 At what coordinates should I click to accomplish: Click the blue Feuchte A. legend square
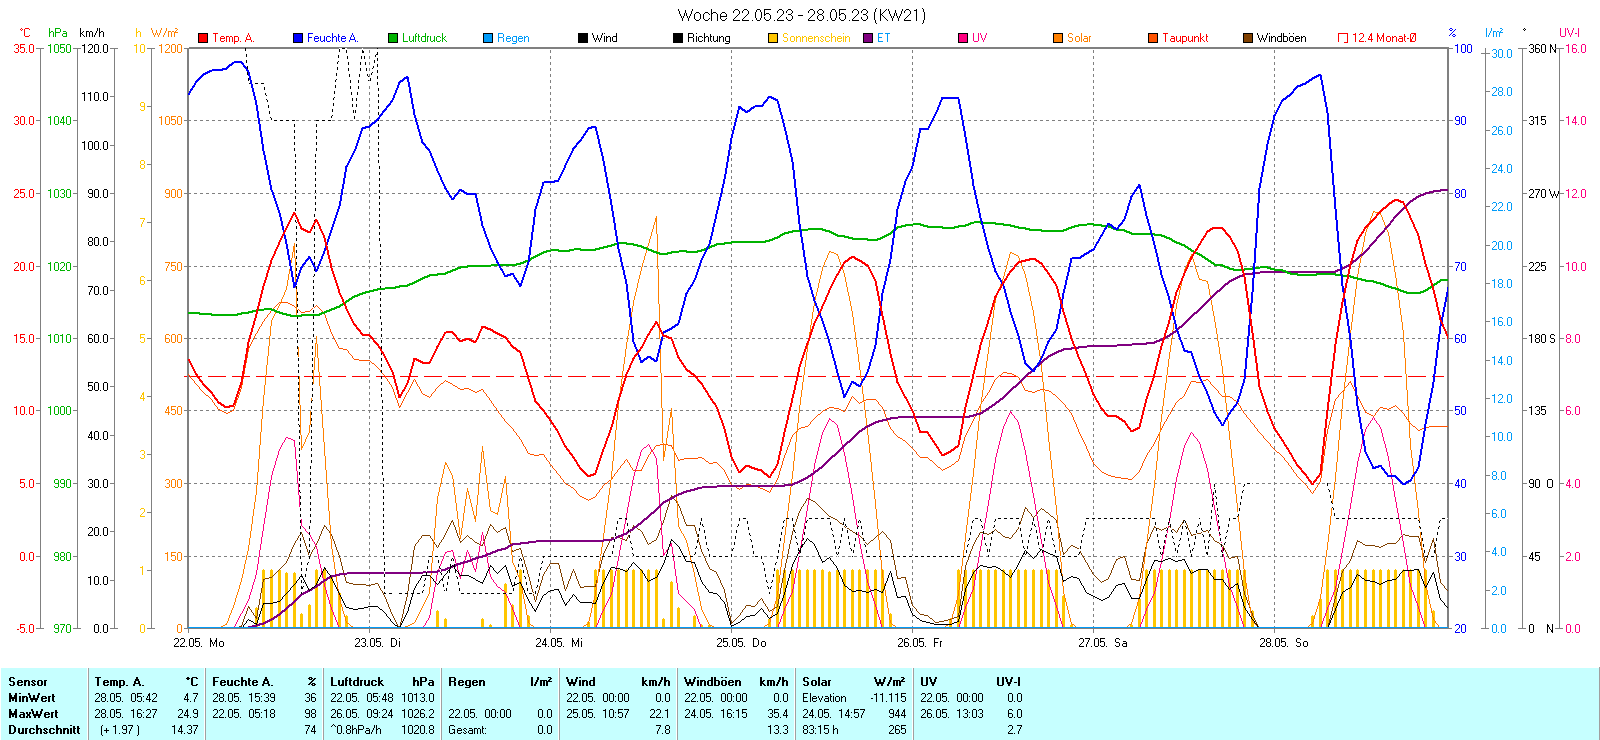pyautogui.click(x=298, y=38)
